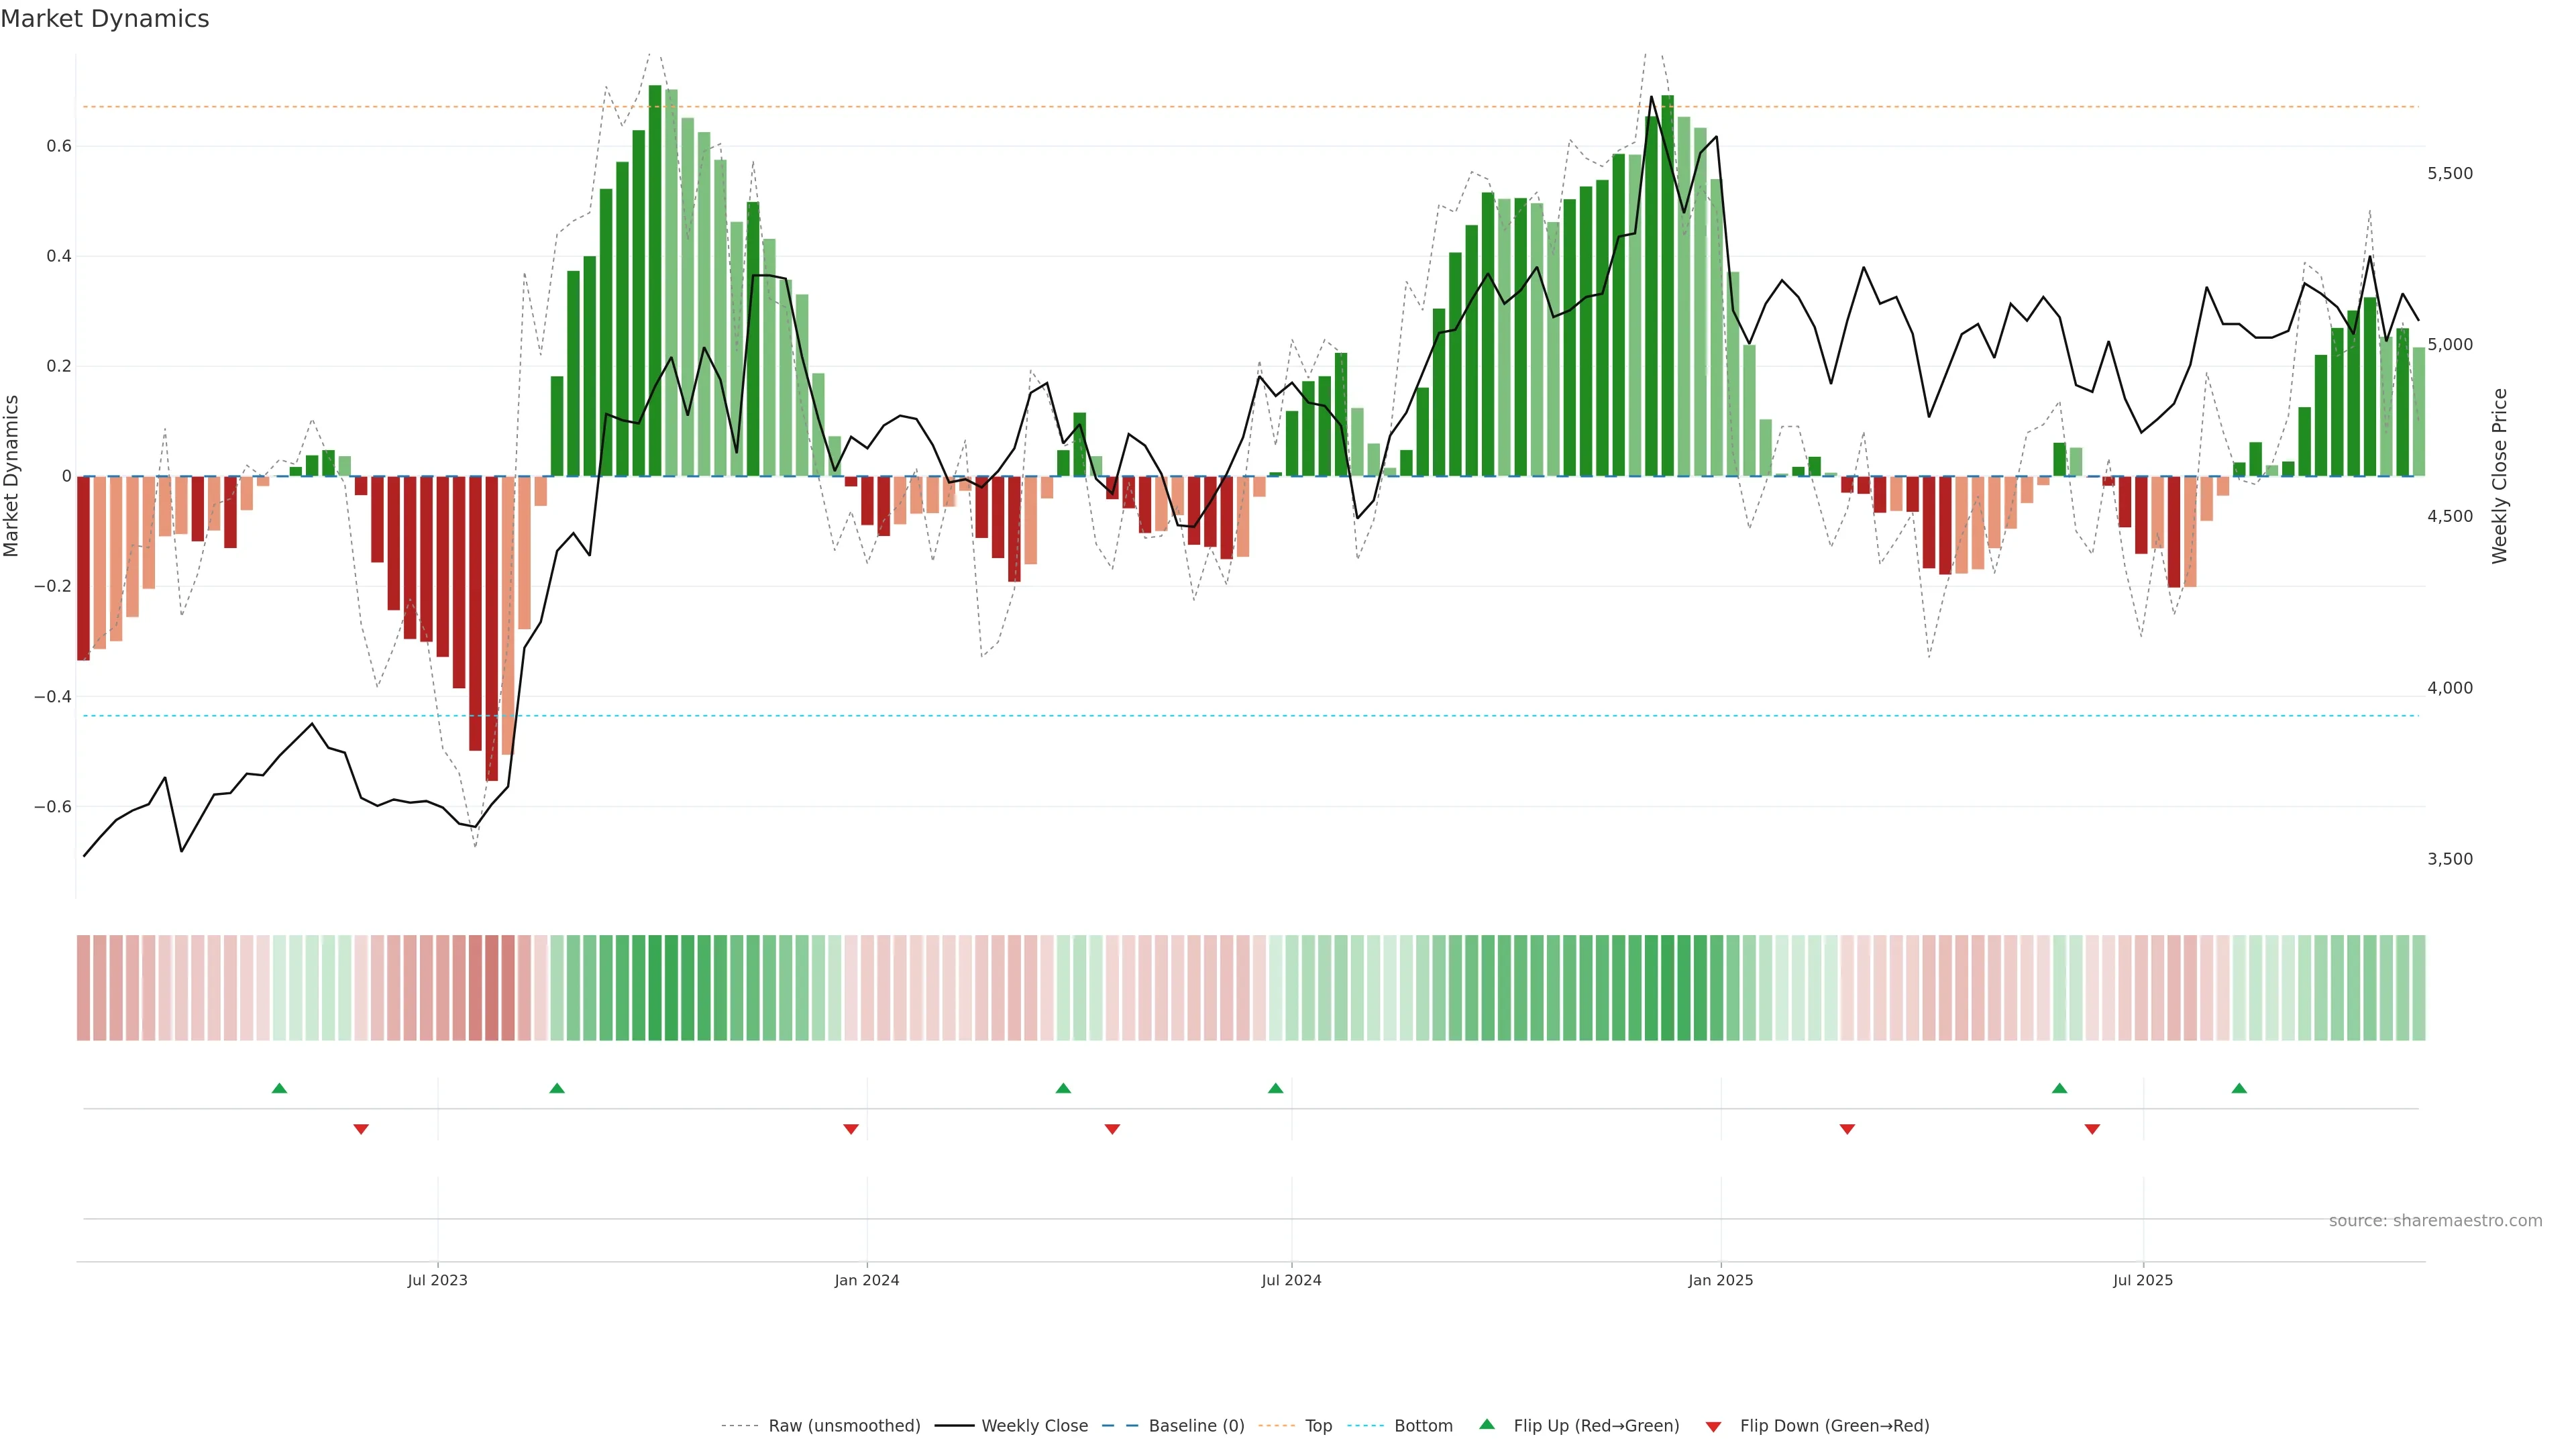Toggle the Baseline (0) legend entry
This screenshot has height=1449, width=2576.
click(1196, 1426)
